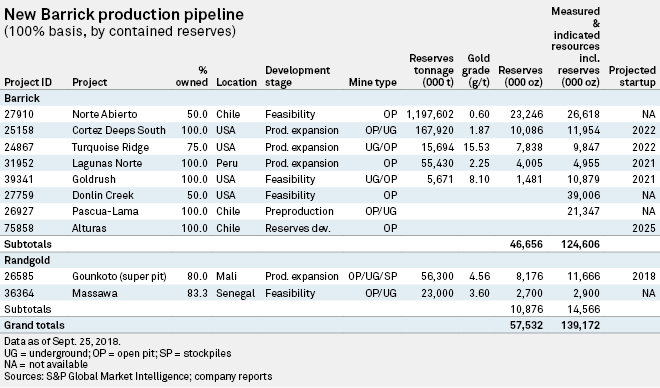Screen dimensions: 660x388
Task: Click the Norte Abierto project name
Action: click(x=105, y=114)
